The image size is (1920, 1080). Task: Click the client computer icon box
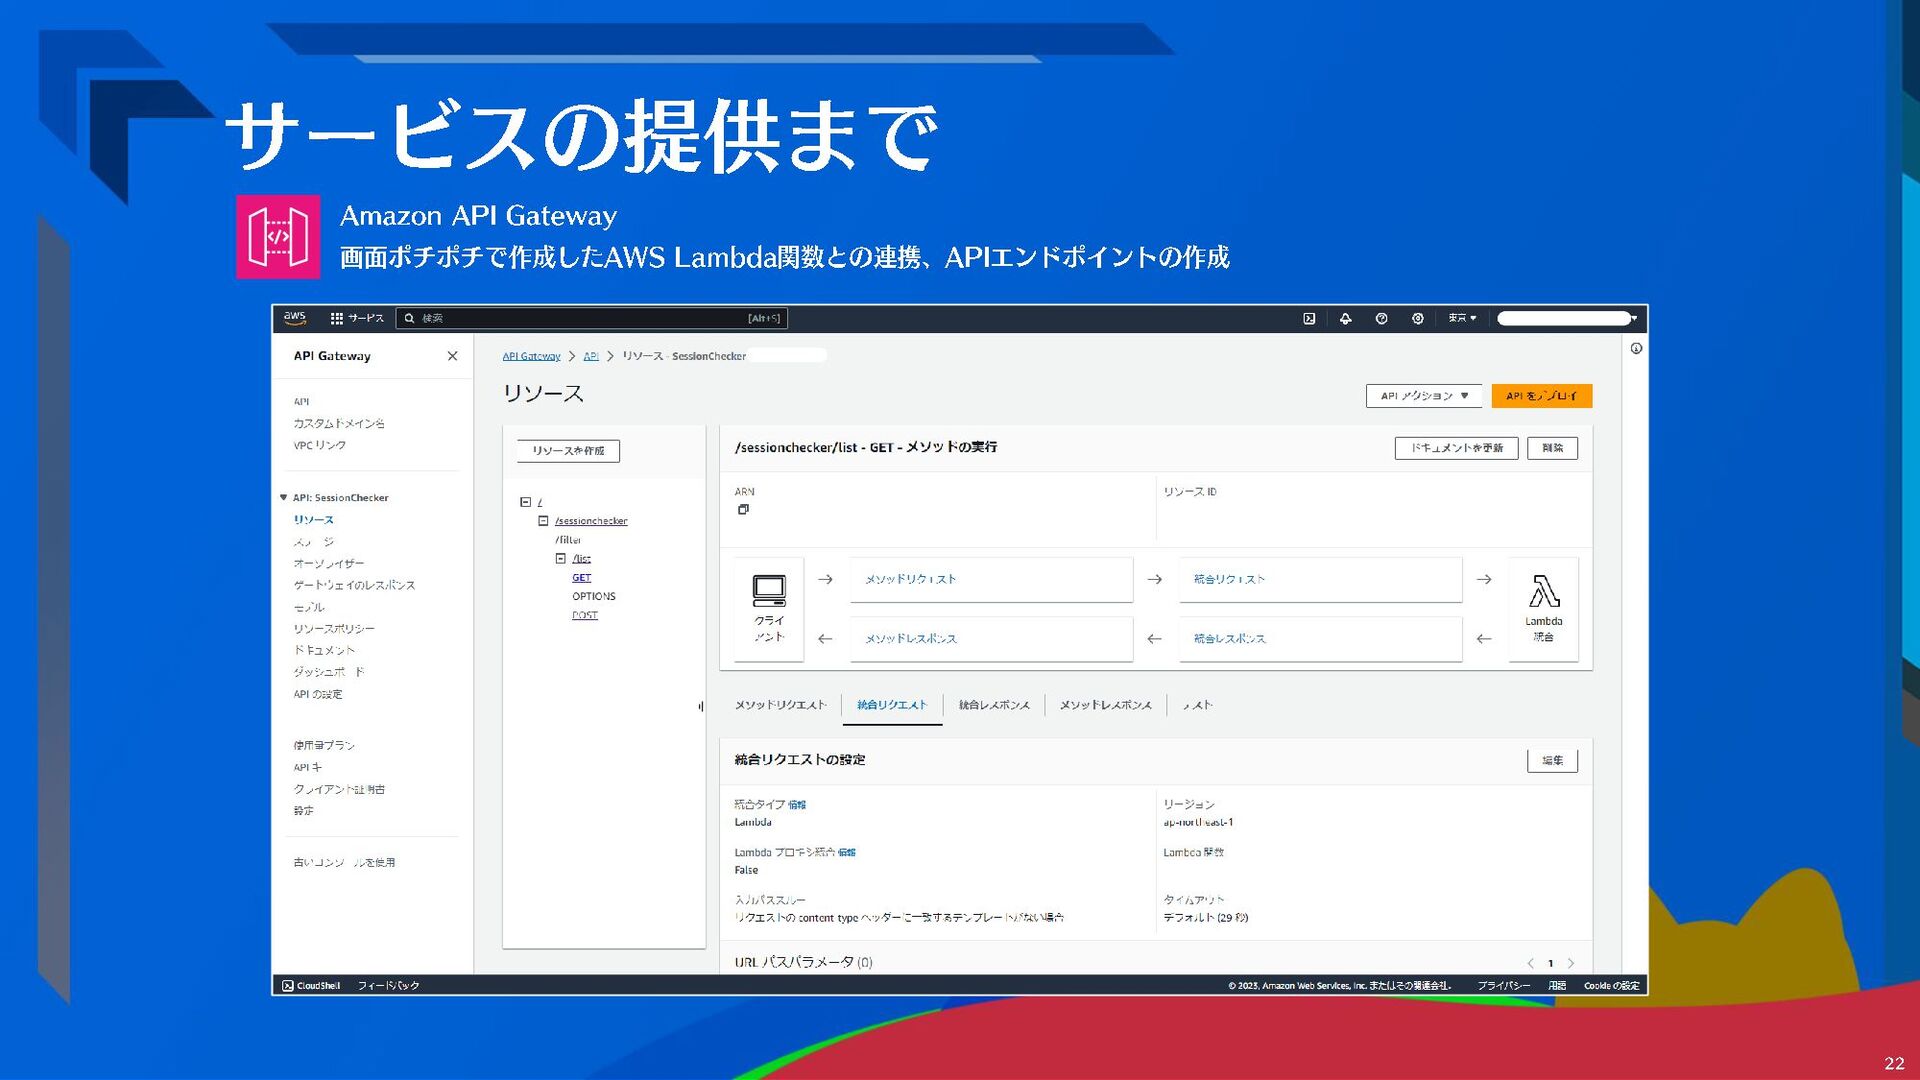[x=769, y=609]
